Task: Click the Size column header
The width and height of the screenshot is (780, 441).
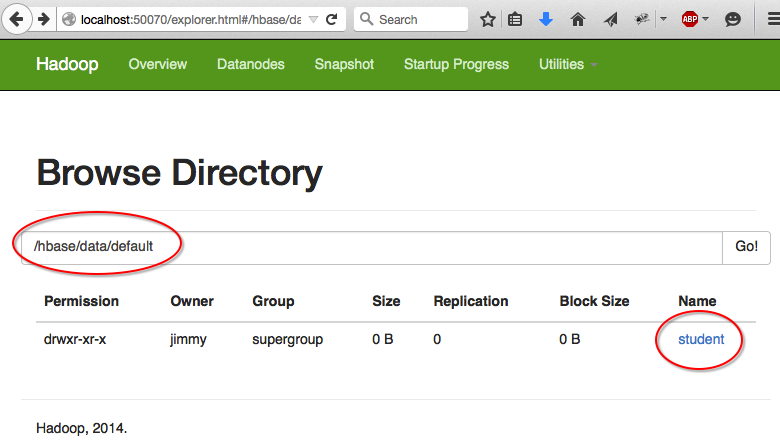Action: [386, 301]
